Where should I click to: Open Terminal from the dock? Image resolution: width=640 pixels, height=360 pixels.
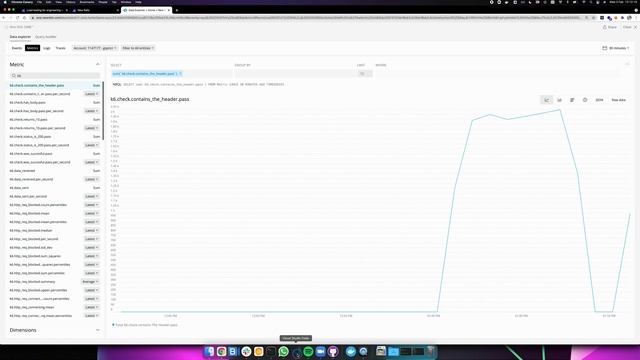[x=271, y=351]
